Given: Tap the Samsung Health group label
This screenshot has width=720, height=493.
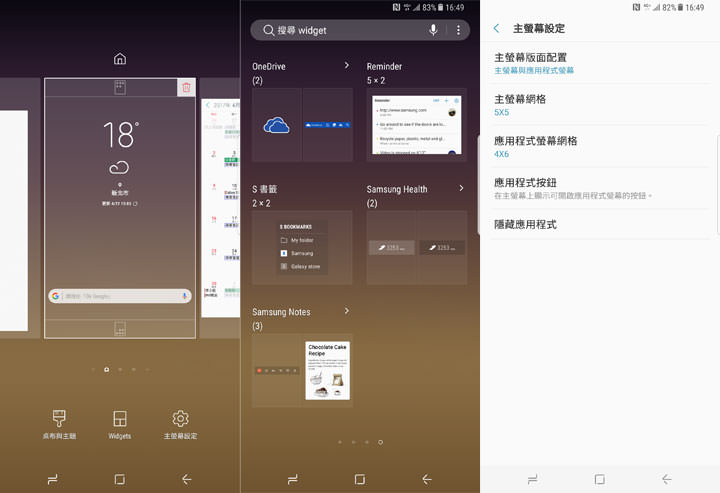Looking at the screenshot, I should (x=397, y=189).
